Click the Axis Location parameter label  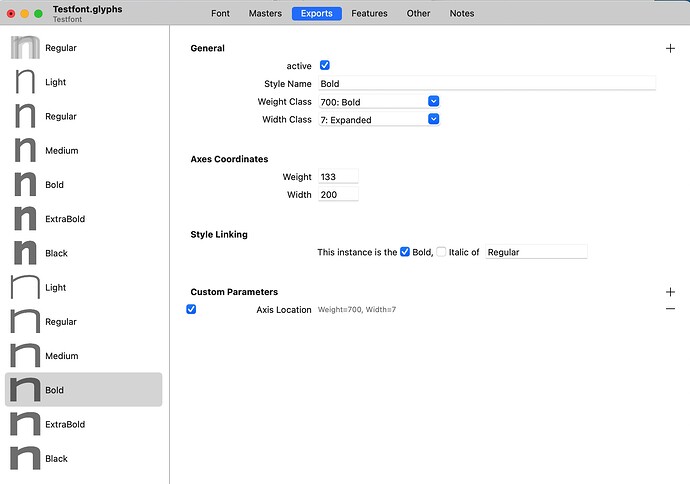click(284, 309)
